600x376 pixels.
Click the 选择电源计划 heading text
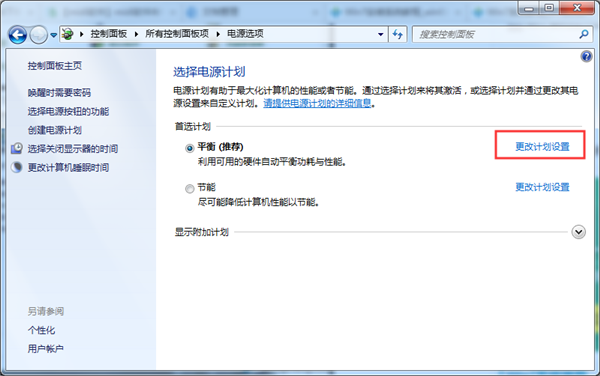click(x=209, y=72)
